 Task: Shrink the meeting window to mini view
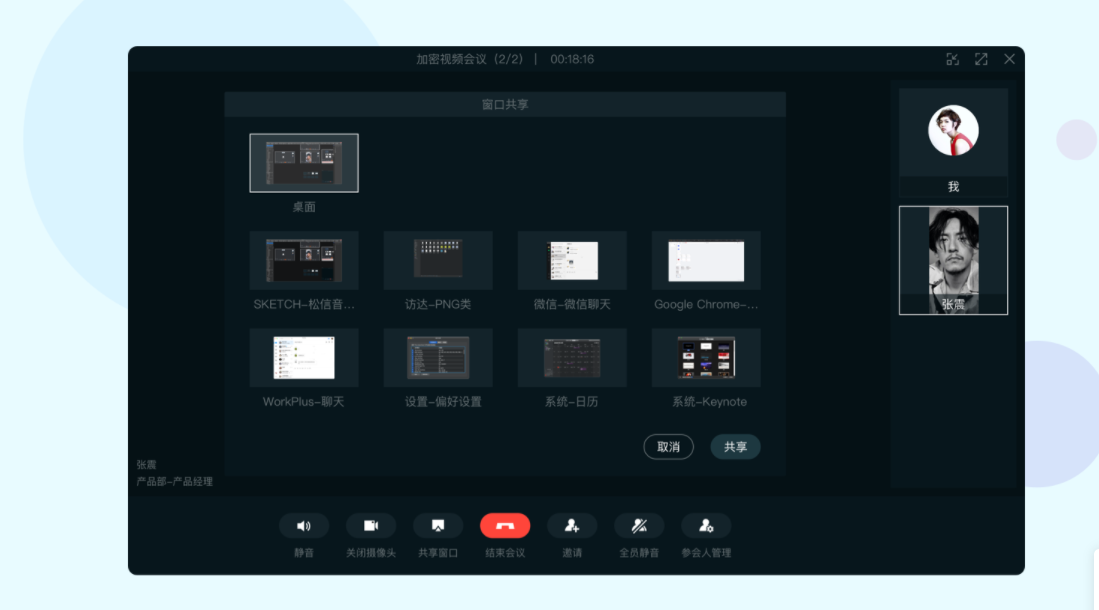pyautogui.click(x=953, y=60)
